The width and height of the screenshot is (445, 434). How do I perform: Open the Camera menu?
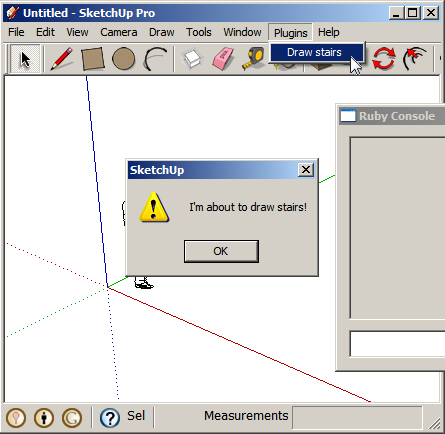coord(119,32)
